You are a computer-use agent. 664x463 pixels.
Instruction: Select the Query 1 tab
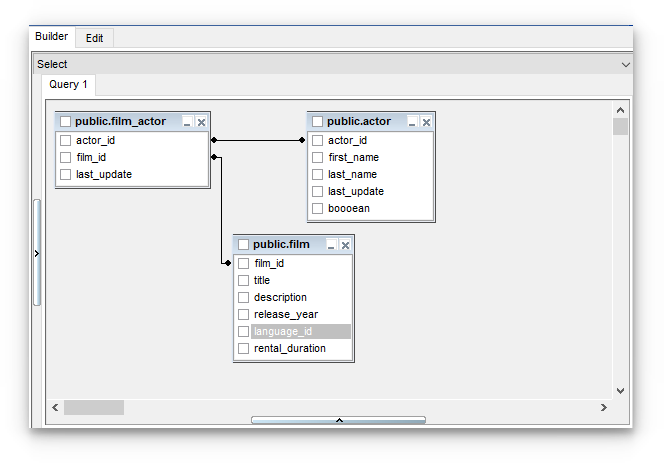point(68,84)
